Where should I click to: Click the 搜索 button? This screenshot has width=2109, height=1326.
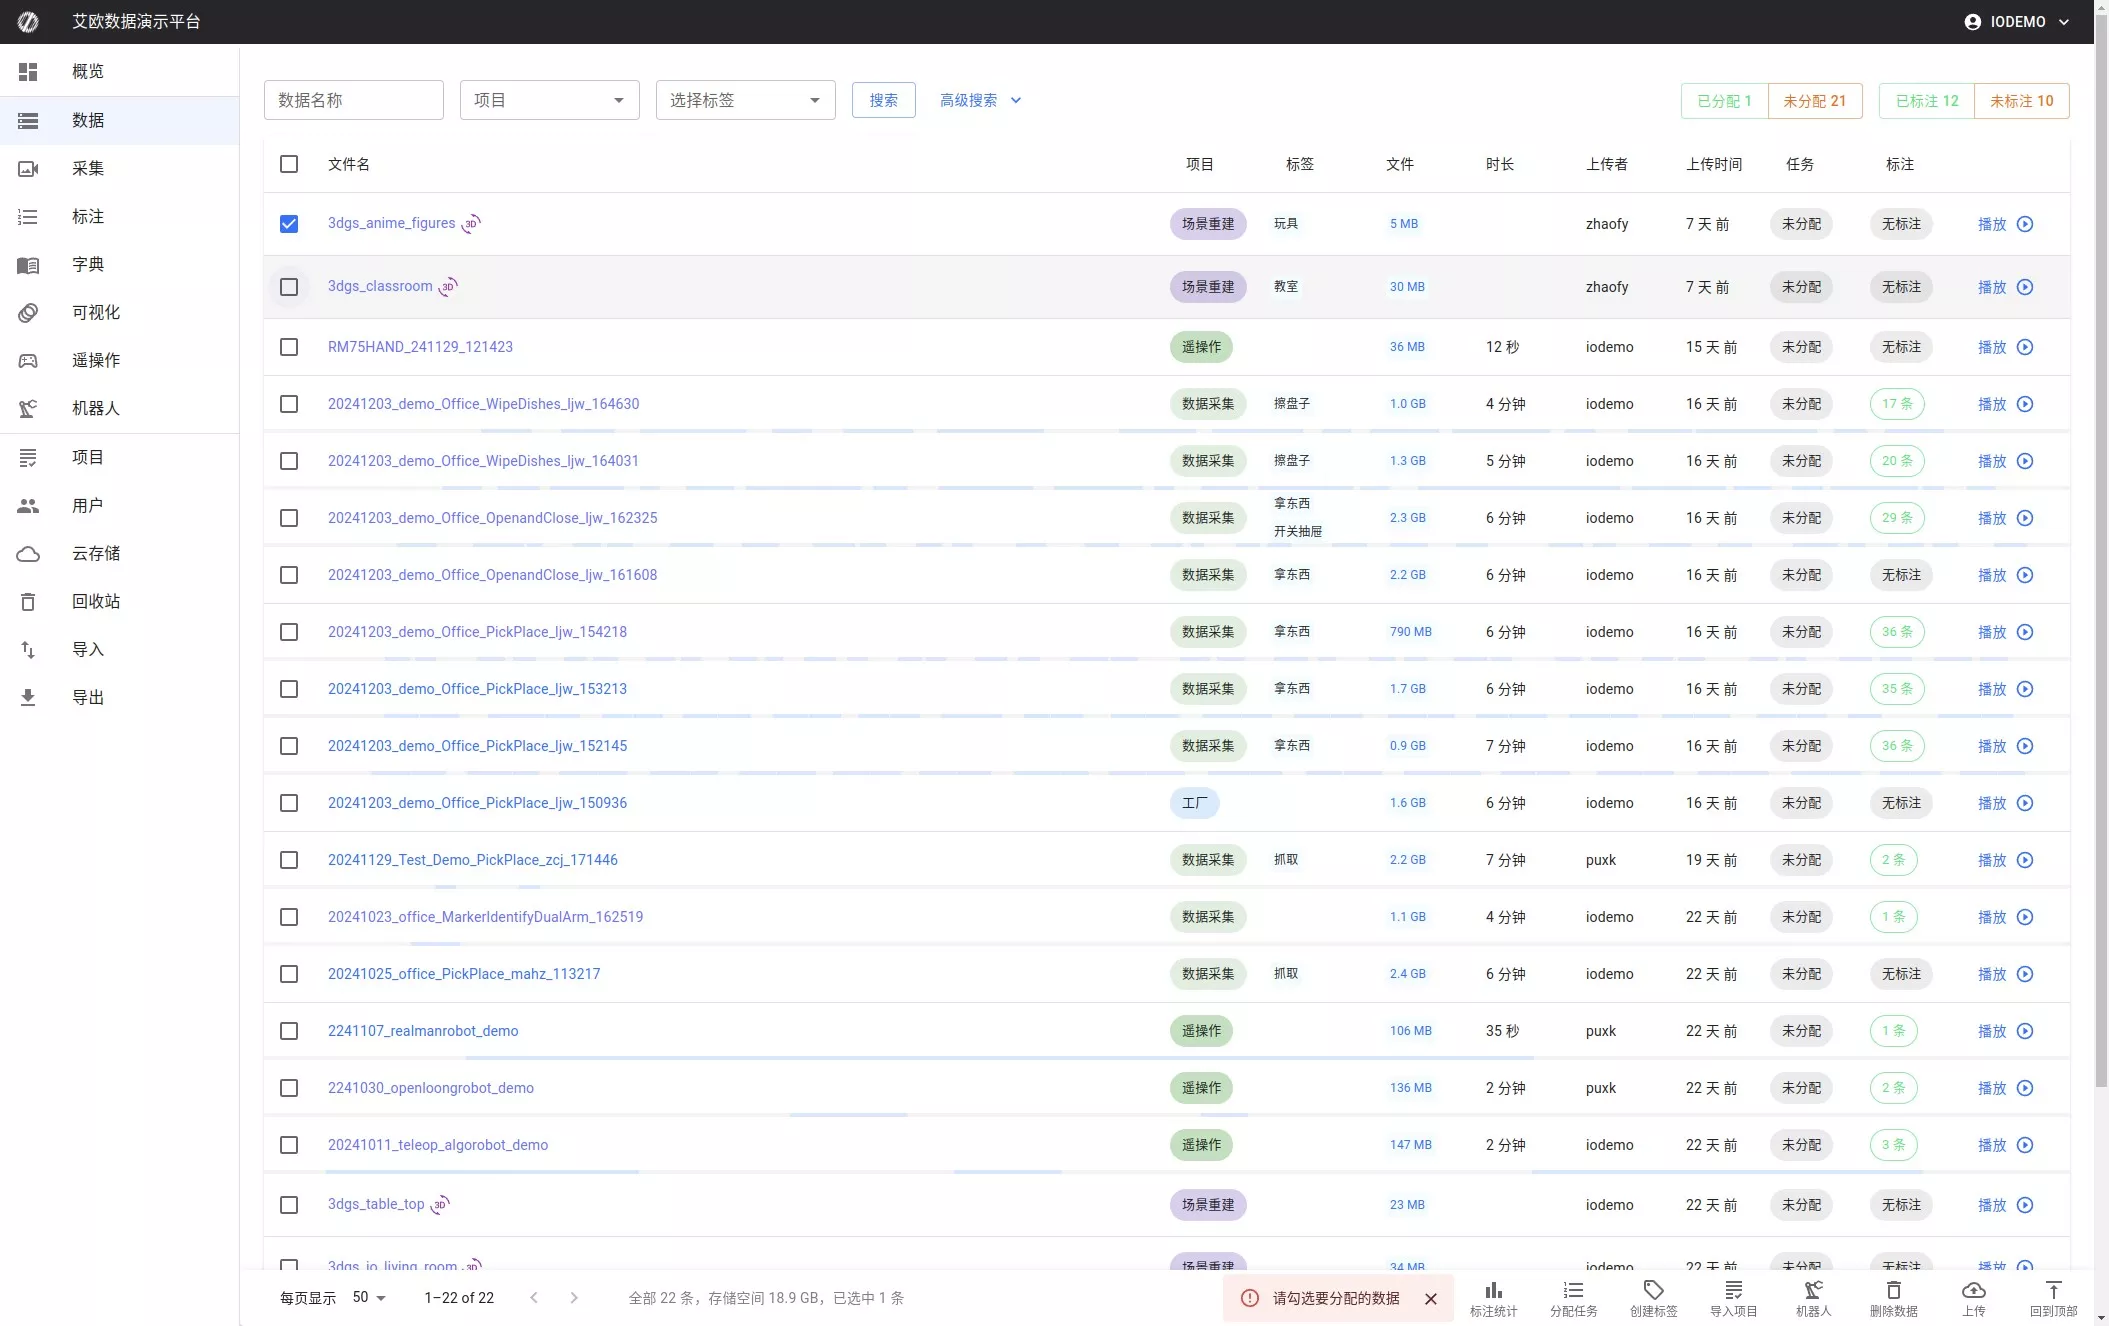pos(883,100)
